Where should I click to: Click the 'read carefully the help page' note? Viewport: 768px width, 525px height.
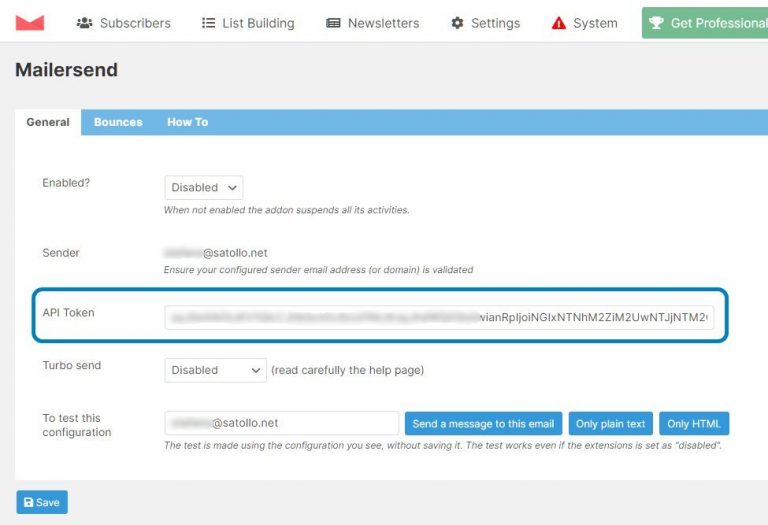(348, 370)
